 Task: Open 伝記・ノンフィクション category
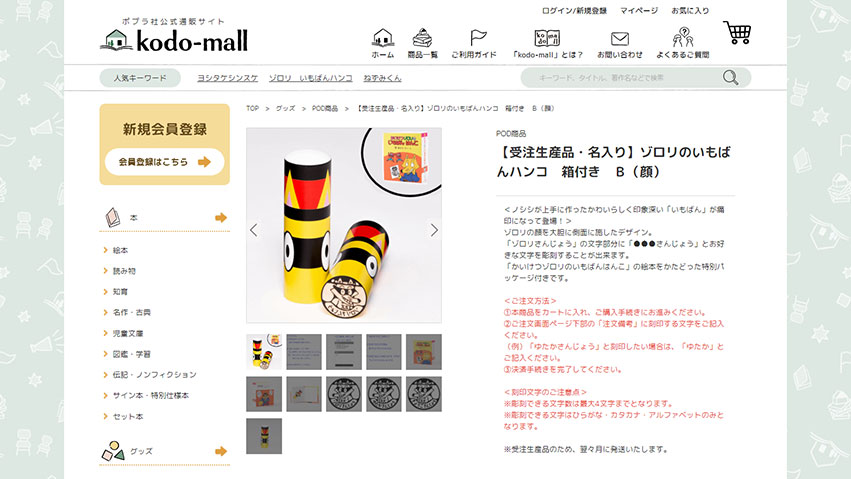coord(154,374)
